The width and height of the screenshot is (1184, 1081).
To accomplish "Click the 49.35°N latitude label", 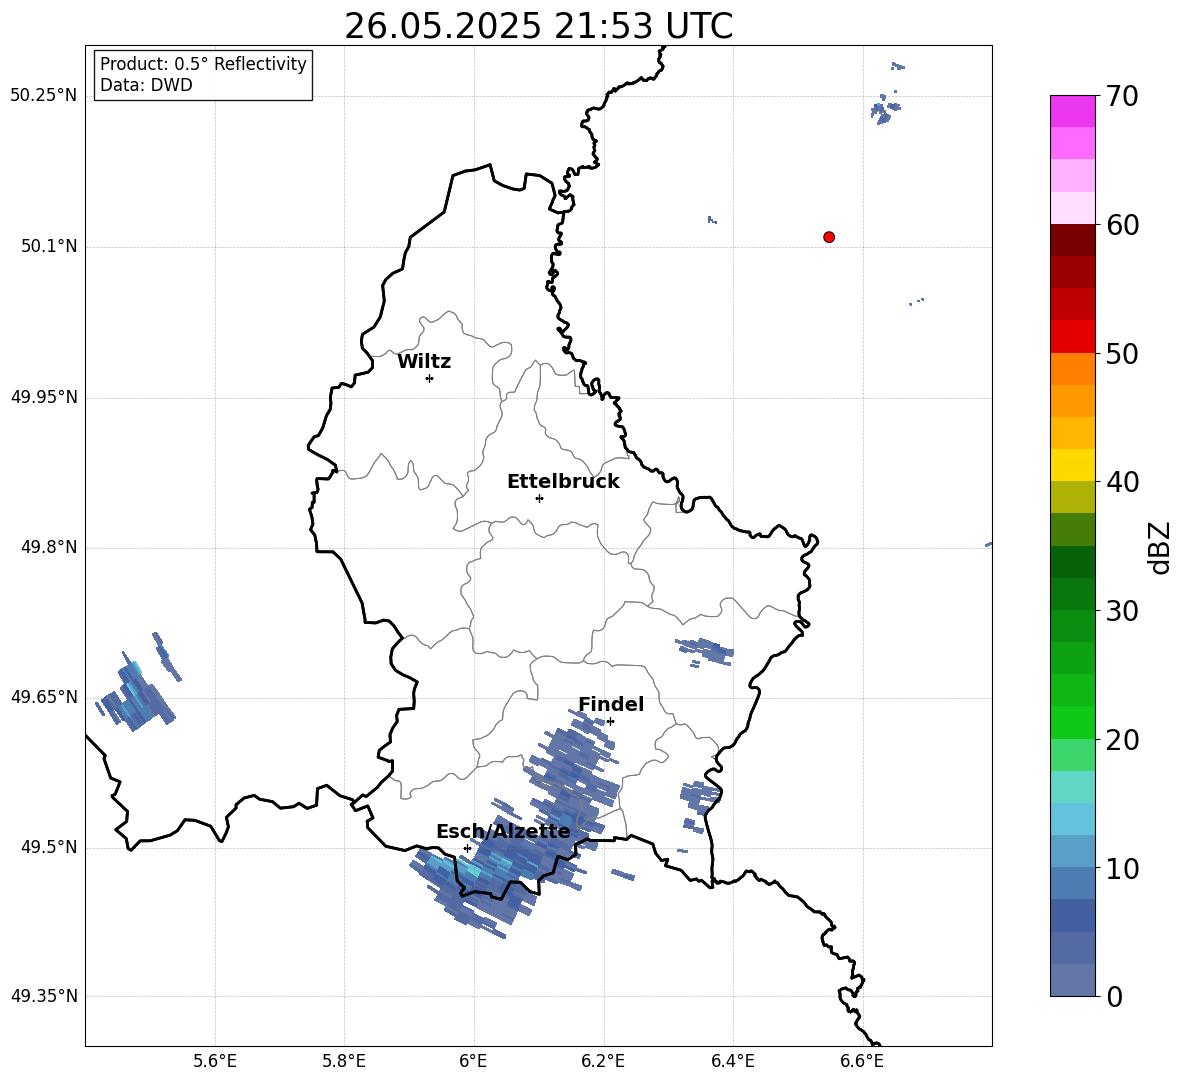I will point(44,996).
